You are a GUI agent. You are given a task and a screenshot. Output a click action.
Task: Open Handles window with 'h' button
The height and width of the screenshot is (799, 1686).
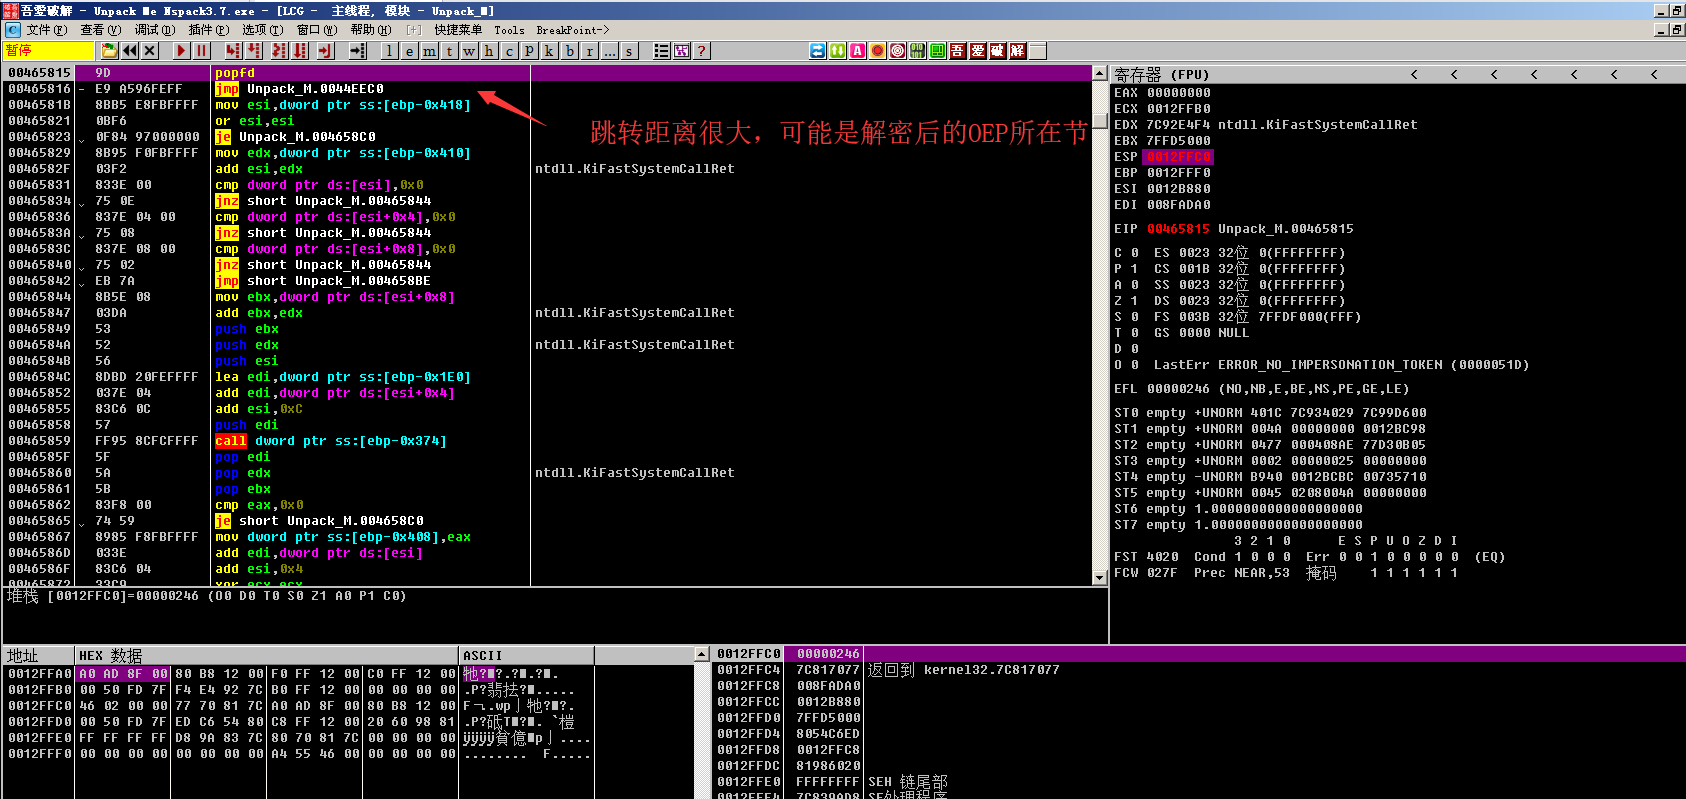489,50
